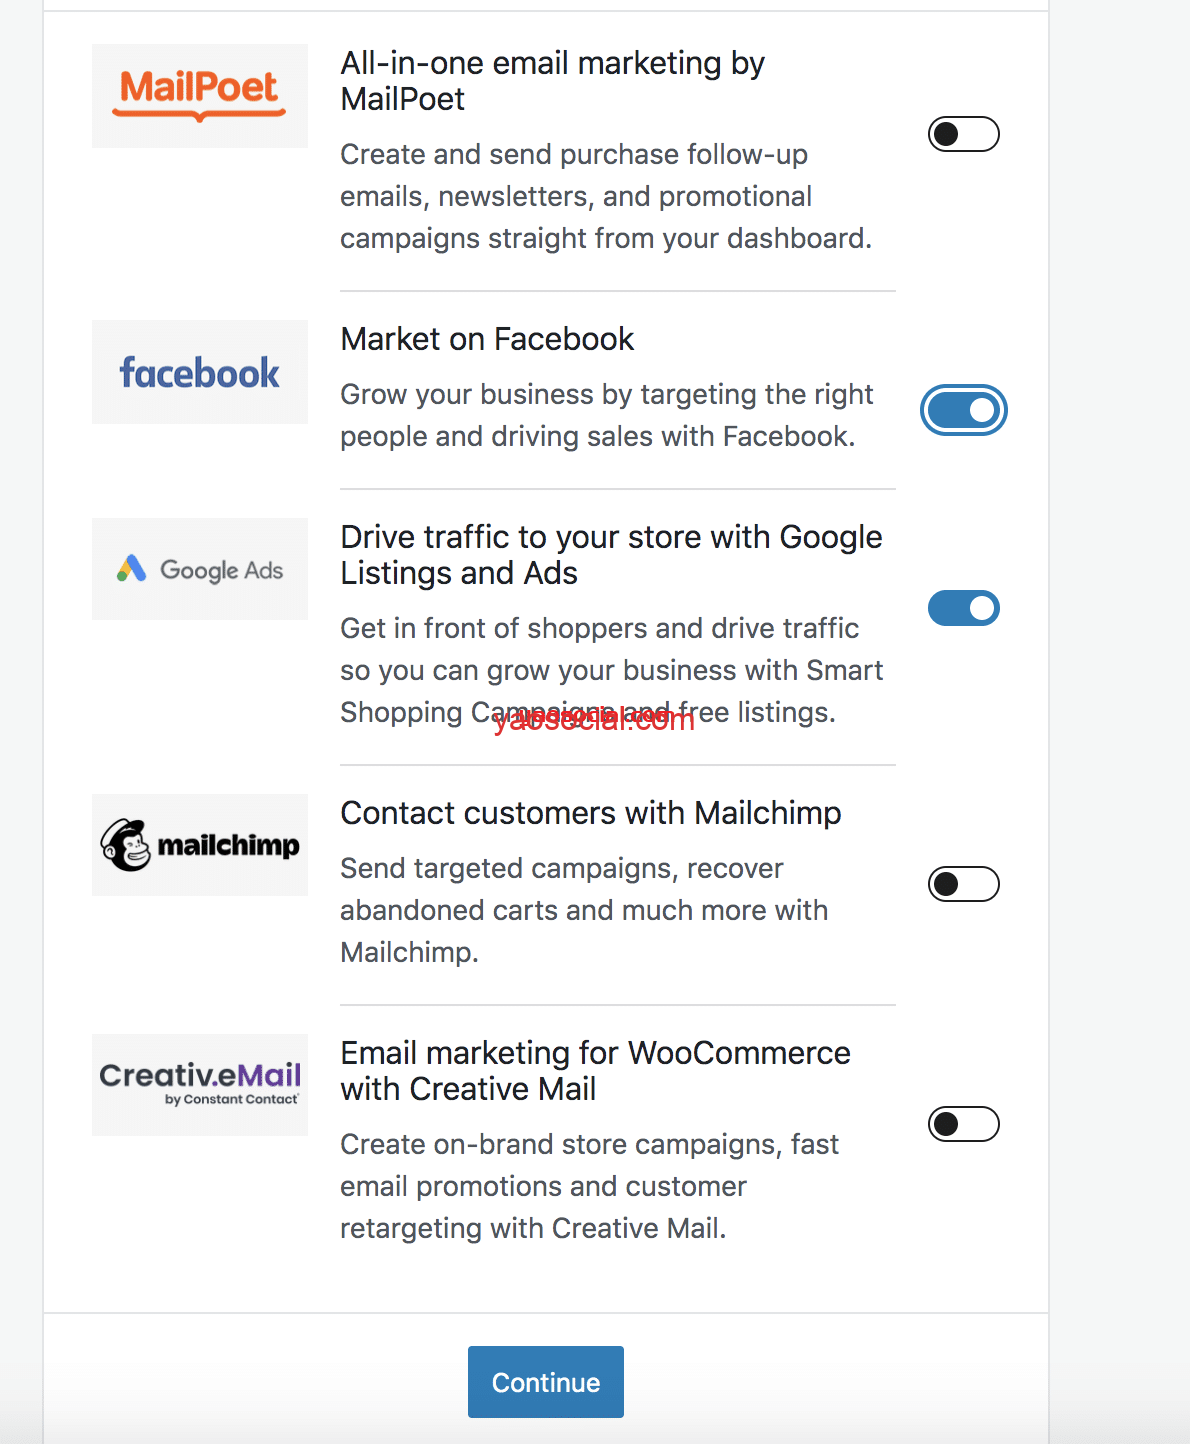Click the Mailchimp description paragraph

[x=584, y=910]
